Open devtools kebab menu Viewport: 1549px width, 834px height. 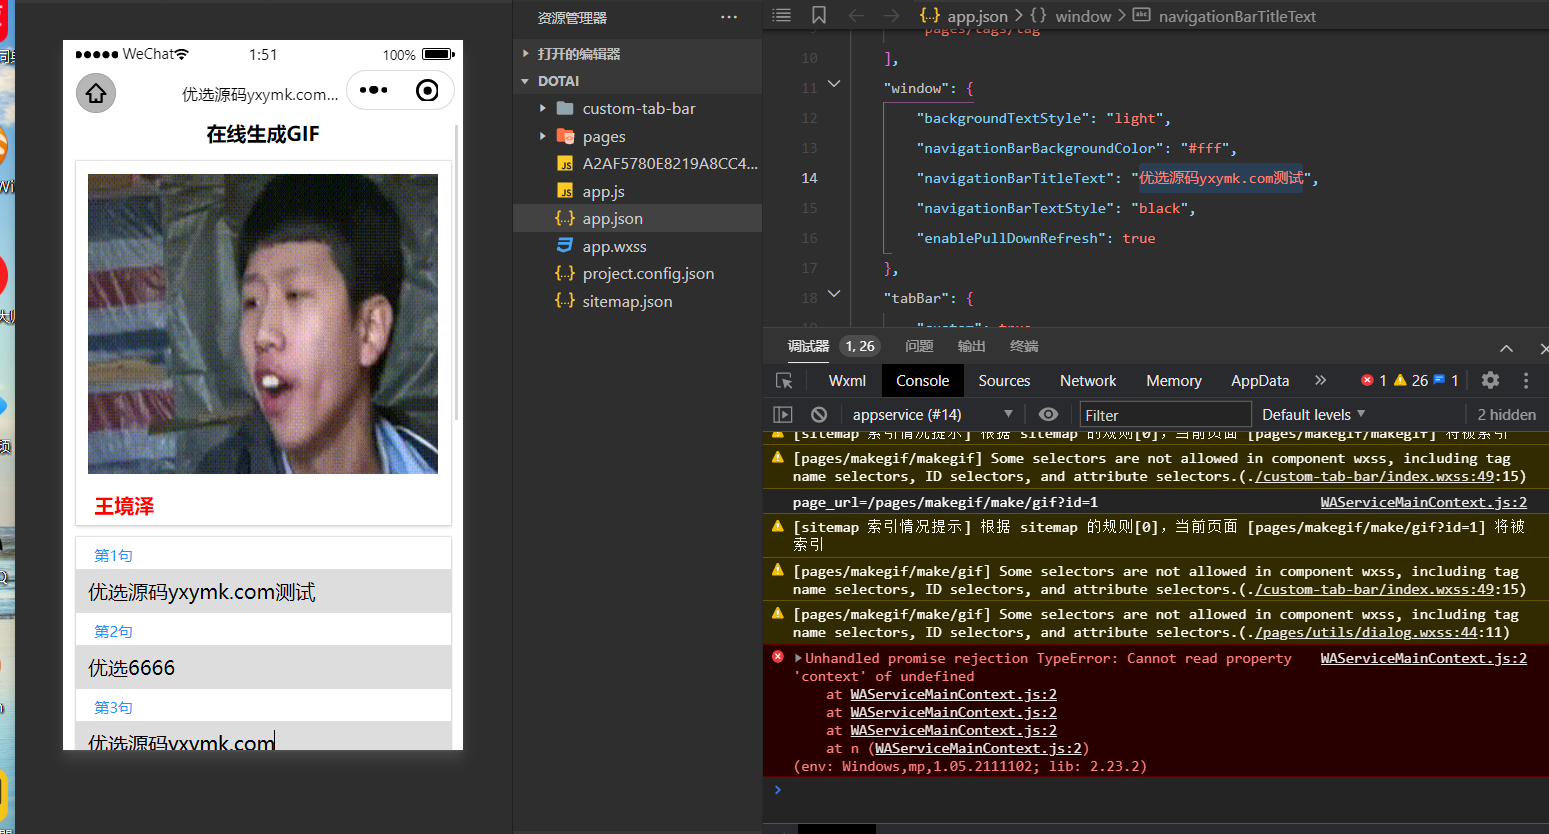[1526, 380]
